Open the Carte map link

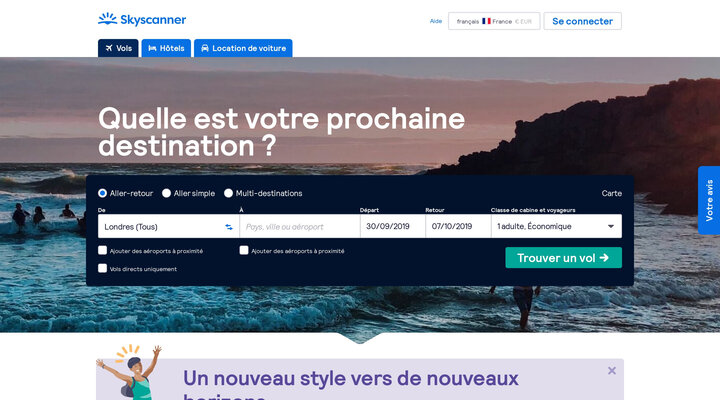click(612, 193)
